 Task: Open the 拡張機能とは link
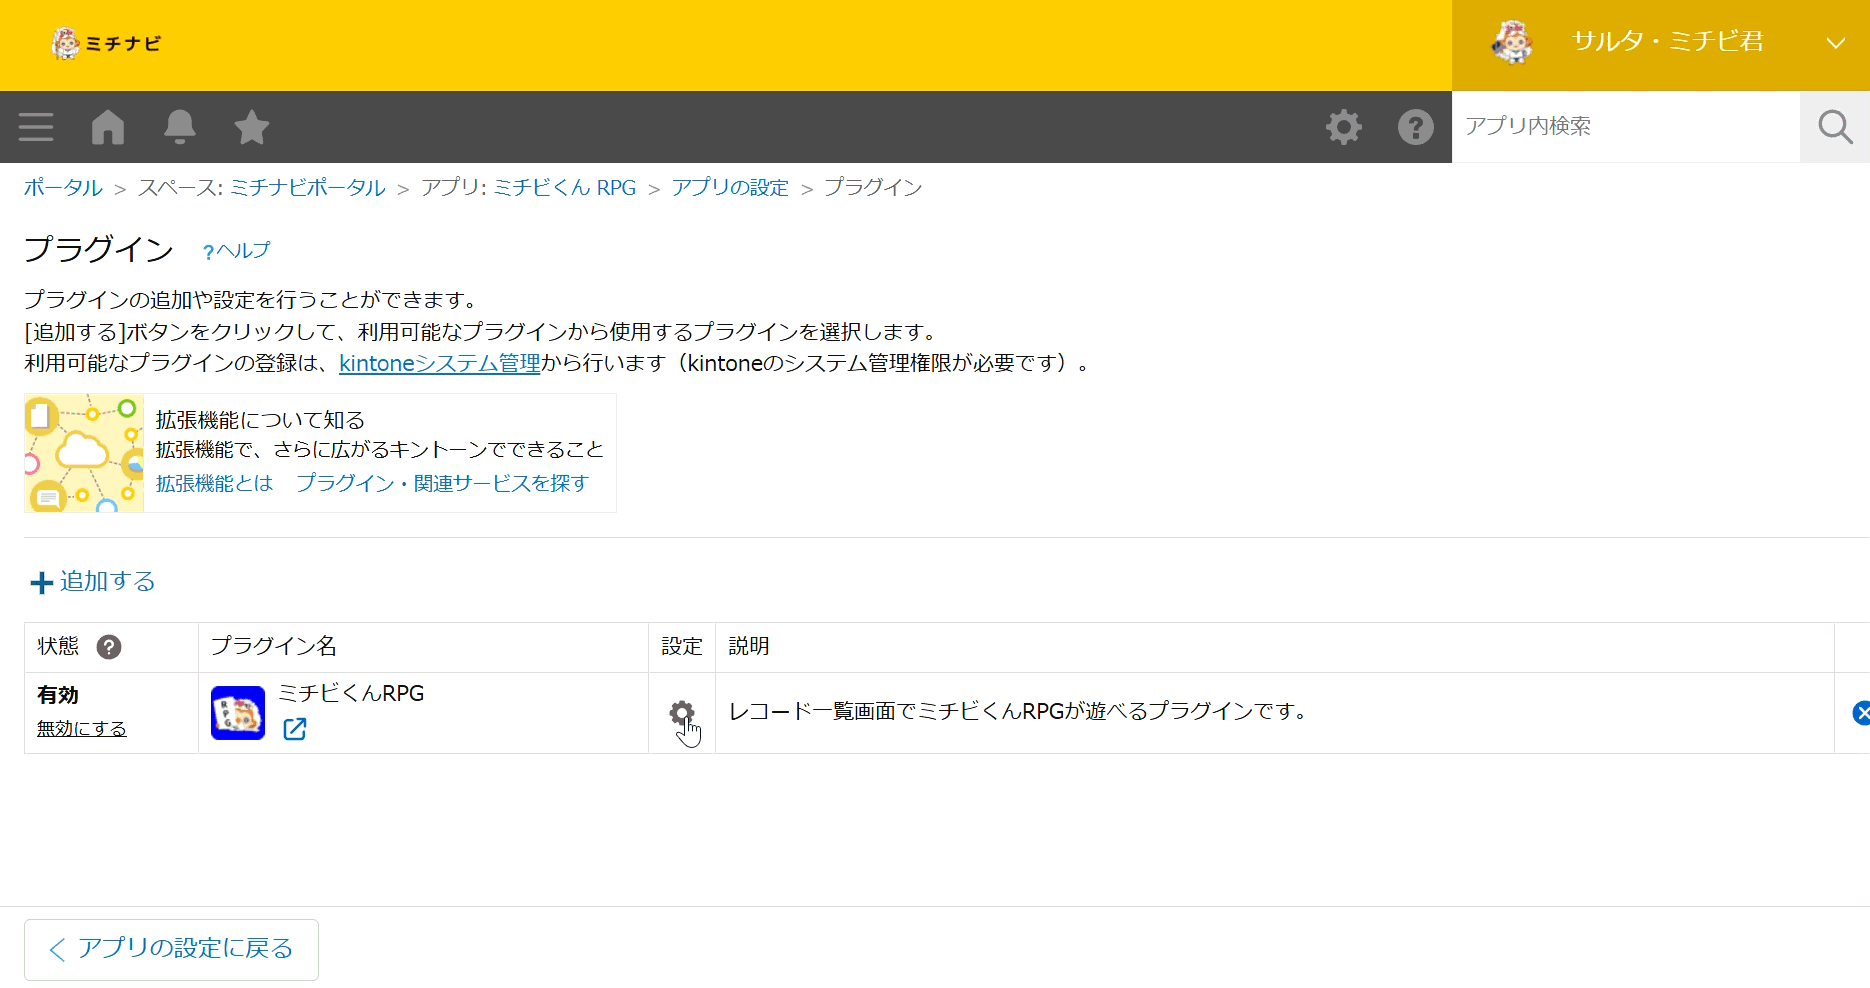(x=214, y=483)
